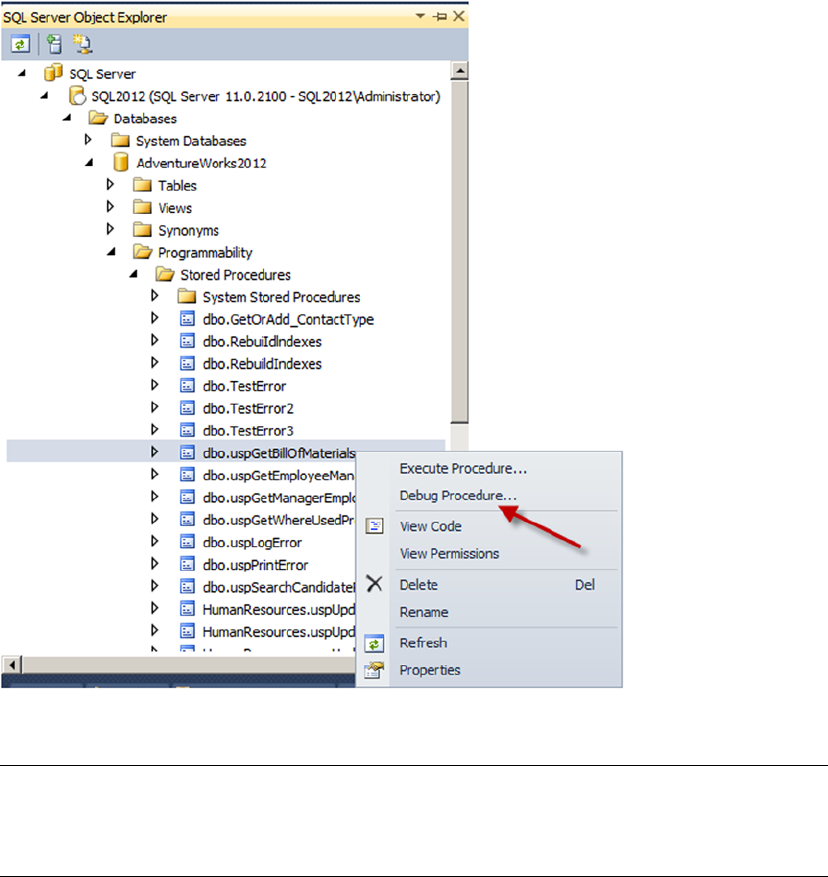
Task: Expand the Synonyms node
Action: coord(110,229)
